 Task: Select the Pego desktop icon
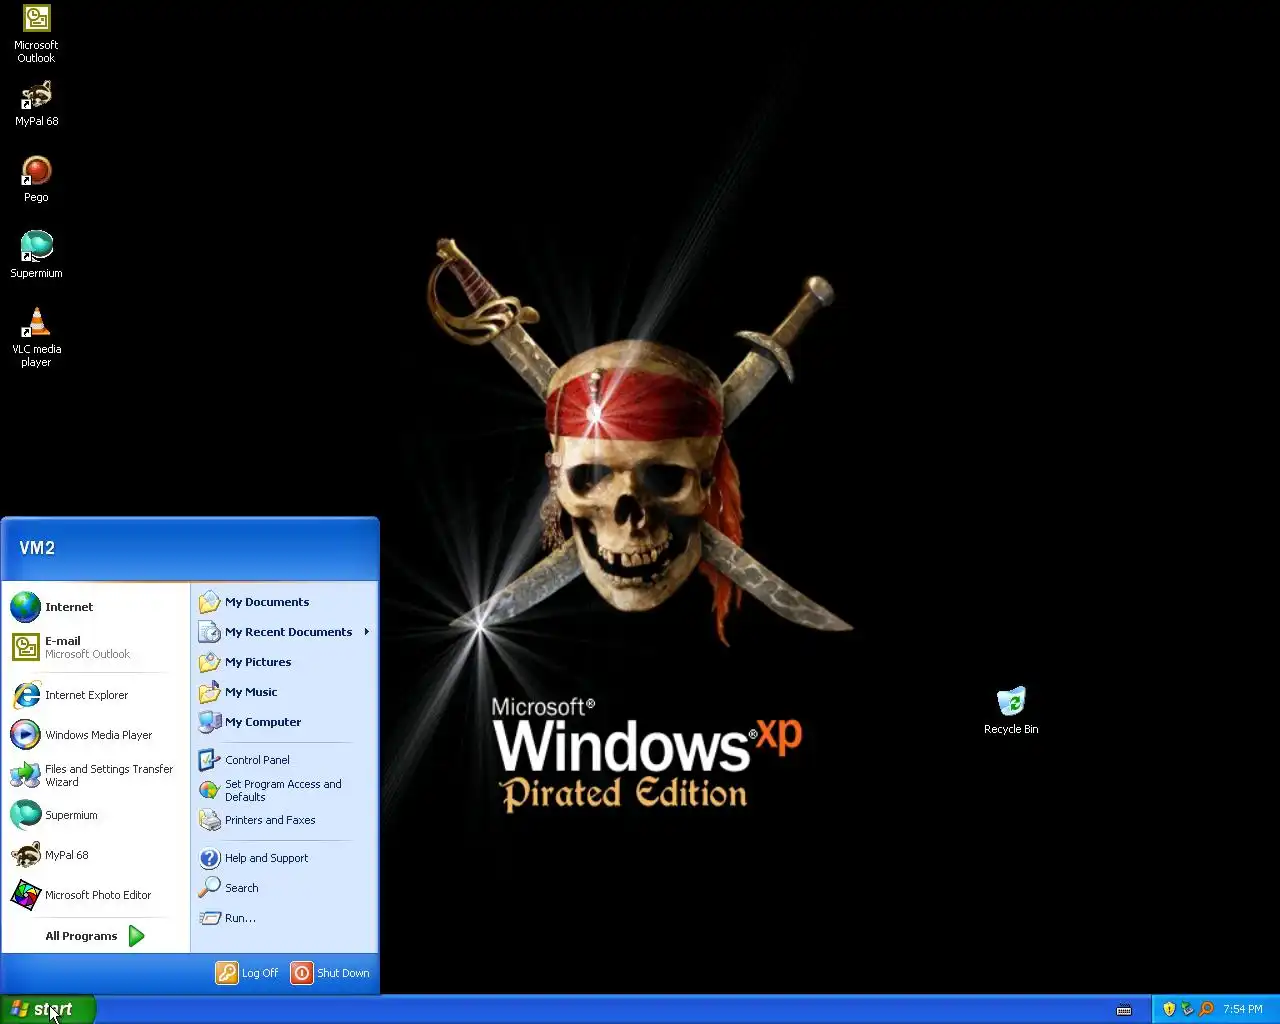pos(36,179)
